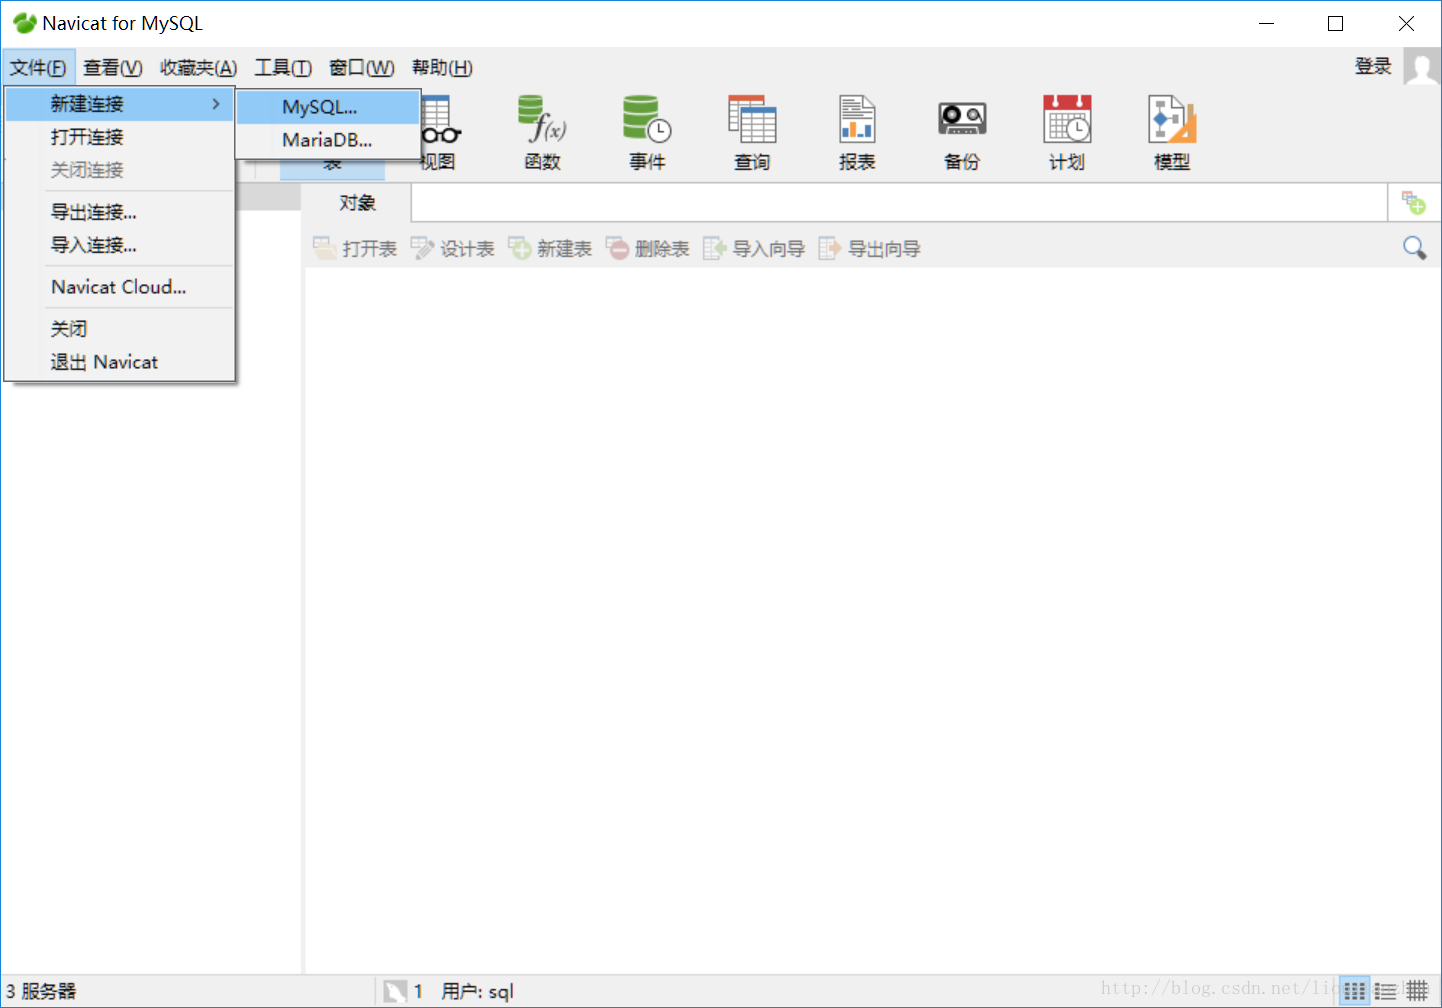The image size is (1442, 1008).
Task: Click the 登录 (Login) link
Action: click(x=1373, y=66)
